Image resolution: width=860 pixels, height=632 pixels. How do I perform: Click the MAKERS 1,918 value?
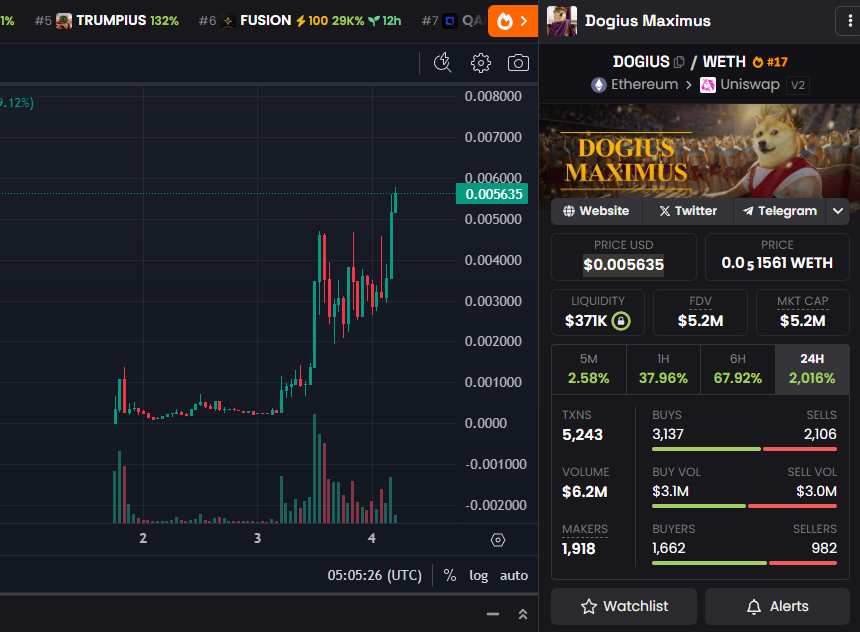tap(579, 549)
